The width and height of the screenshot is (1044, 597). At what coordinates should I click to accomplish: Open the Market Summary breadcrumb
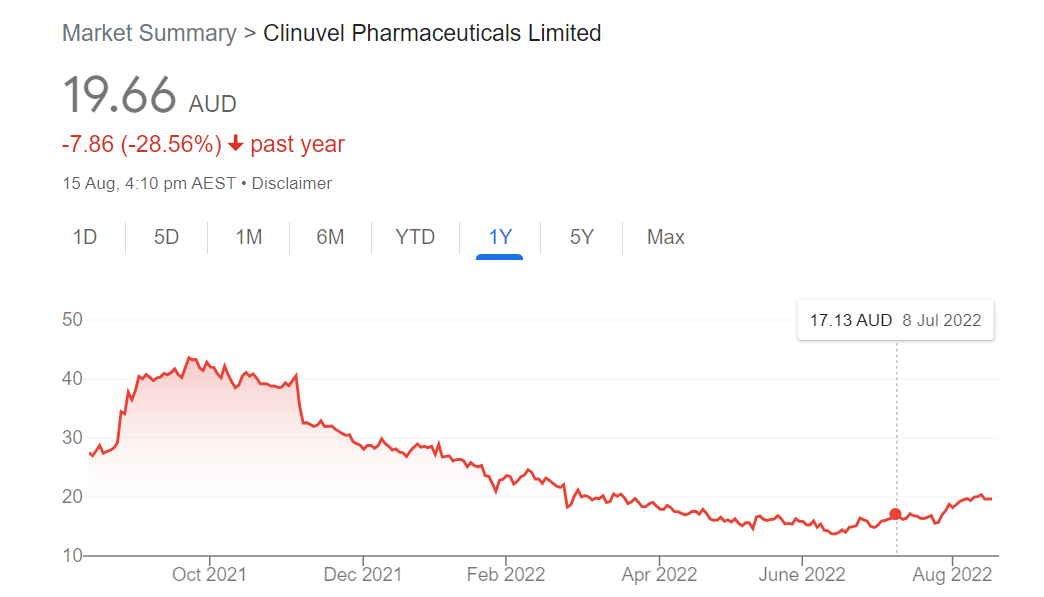point(149,33)
